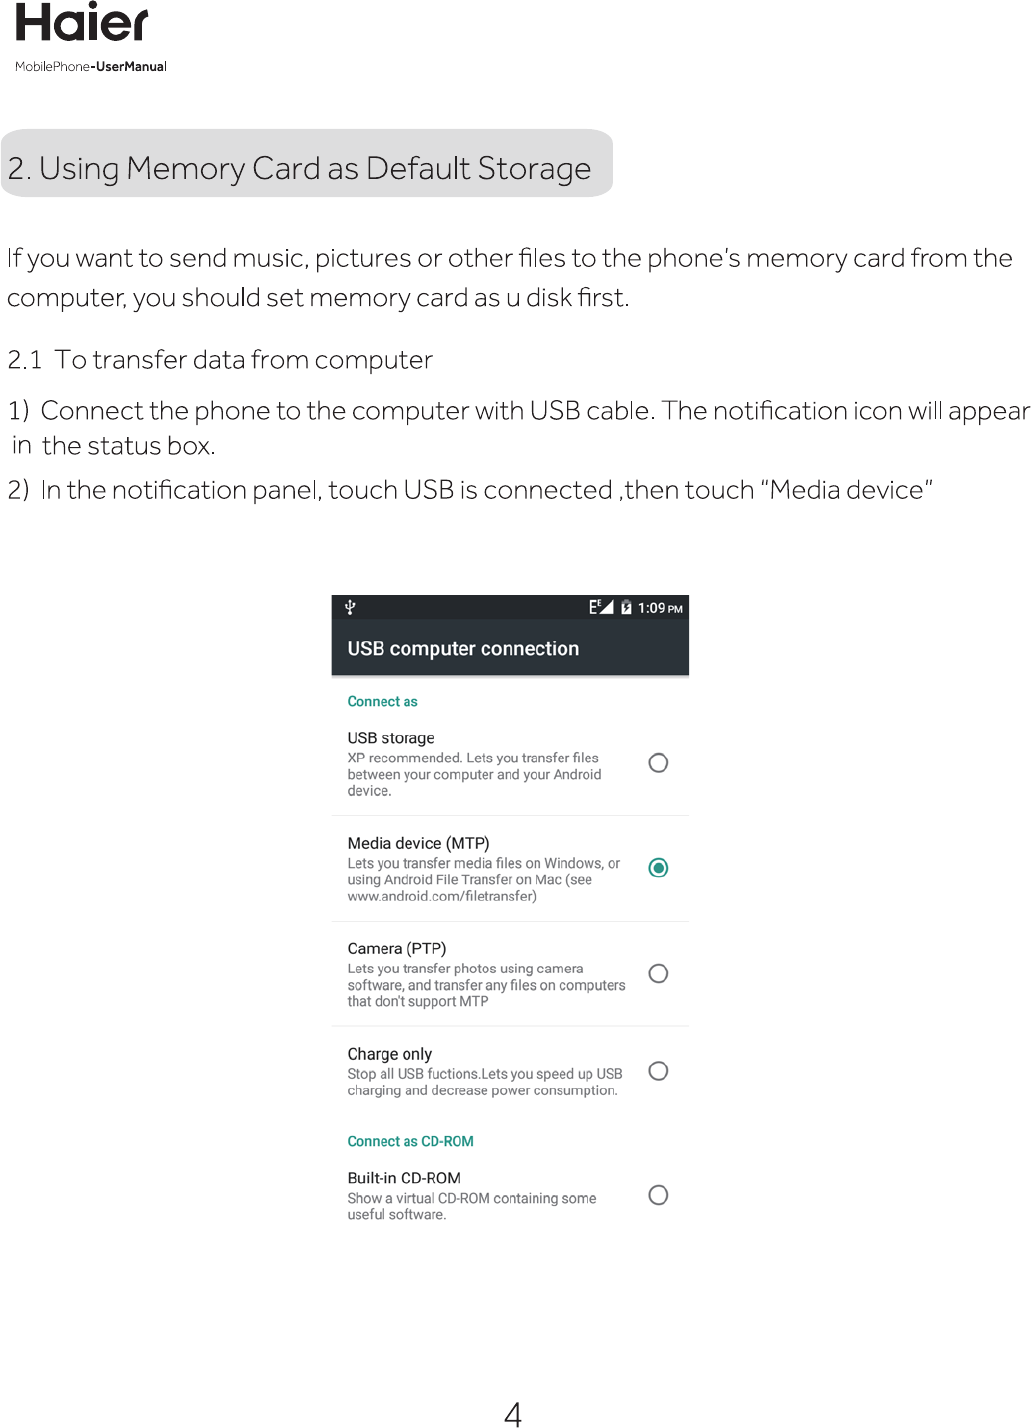The width and height of the screenshot is (1031, 1428).
Task: Select the Charge only radio button
Action: [x=658, y=1071]
